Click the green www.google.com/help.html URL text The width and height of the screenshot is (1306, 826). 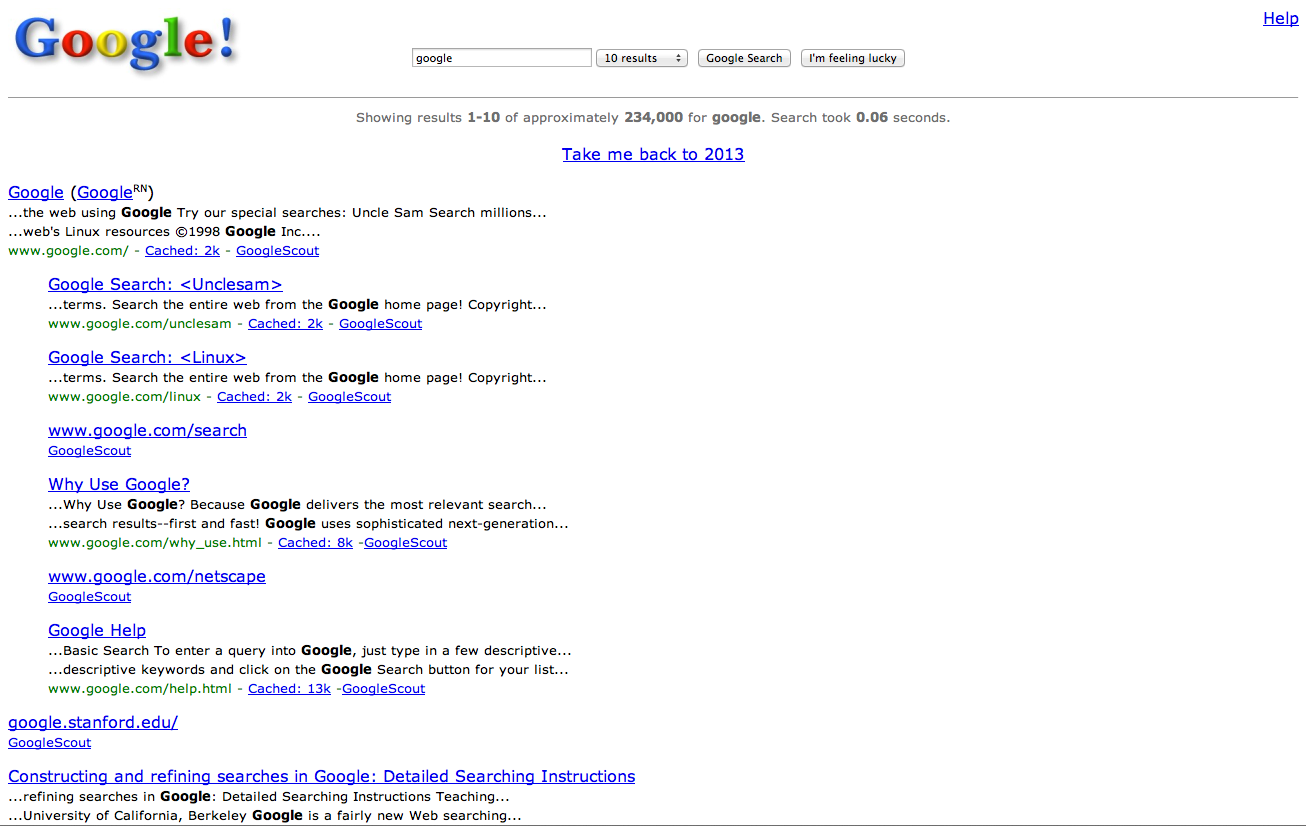tap(140, 689)
